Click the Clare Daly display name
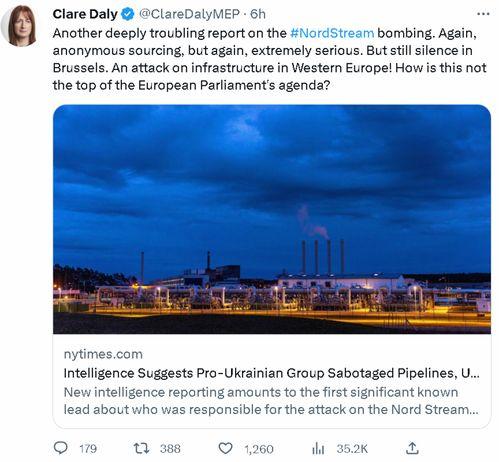The height and width of the screenshot is (462, 499). point(85,14)
